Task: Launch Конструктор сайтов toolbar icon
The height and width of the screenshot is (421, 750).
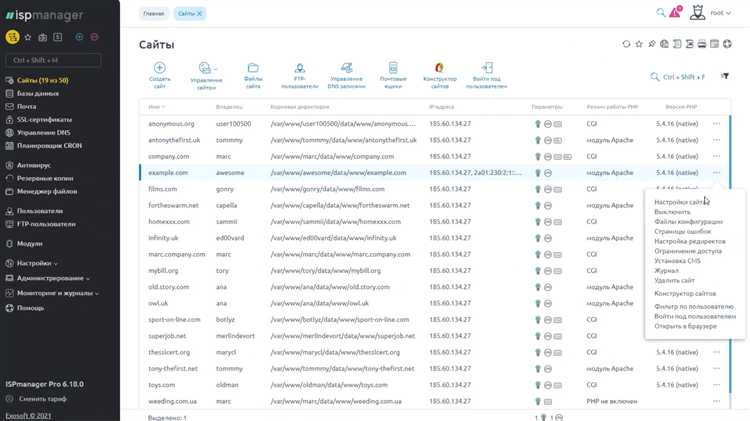Action: (439, 67)
